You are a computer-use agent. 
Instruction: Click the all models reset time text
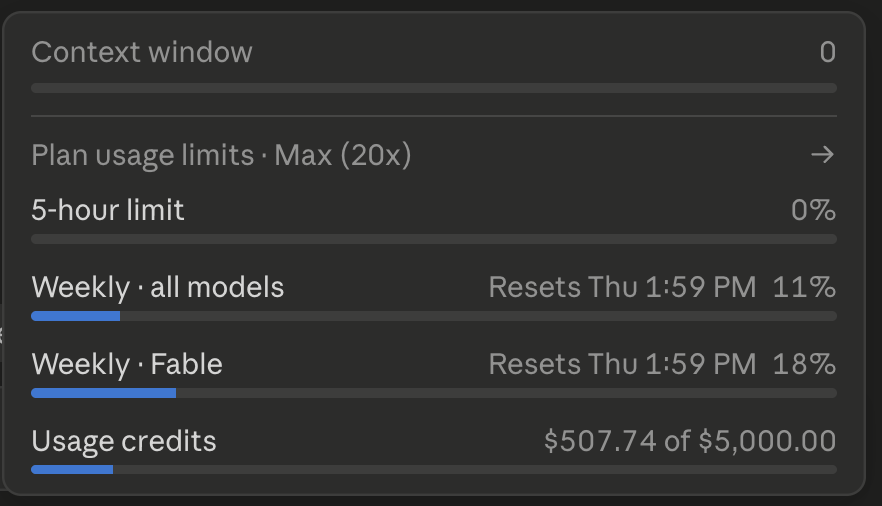pyautogui.click(x=622, y=287)
